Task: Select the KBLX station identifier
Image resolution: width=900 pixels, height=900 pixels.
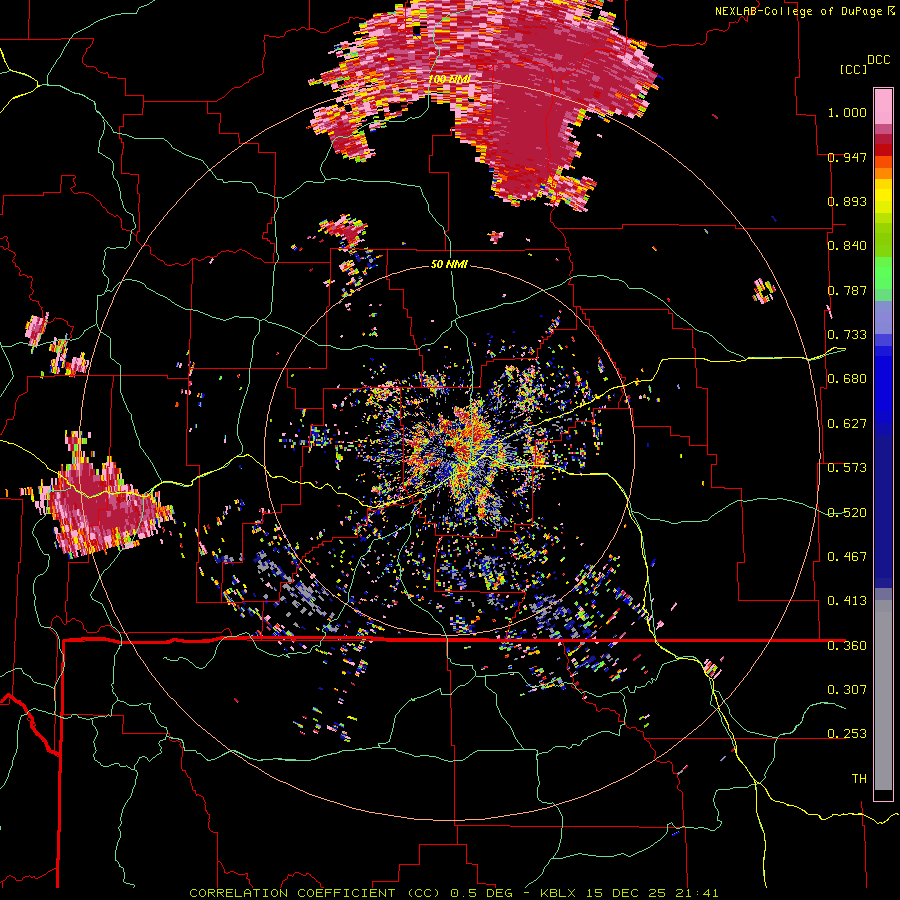Action: [x=560, y=893]
